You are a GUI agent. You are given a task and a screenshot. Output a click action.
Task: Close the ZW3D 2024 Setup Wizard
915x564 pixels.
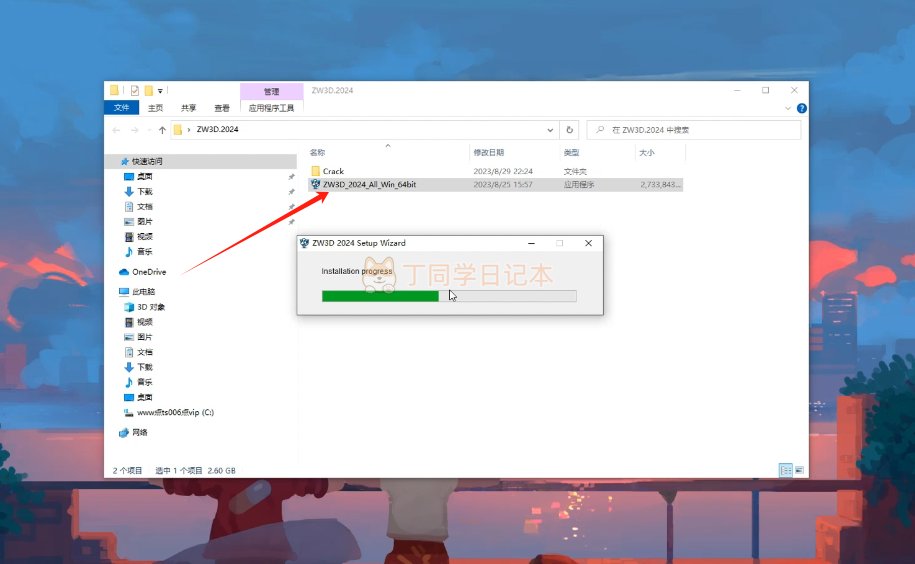click(x=588, y=243)
